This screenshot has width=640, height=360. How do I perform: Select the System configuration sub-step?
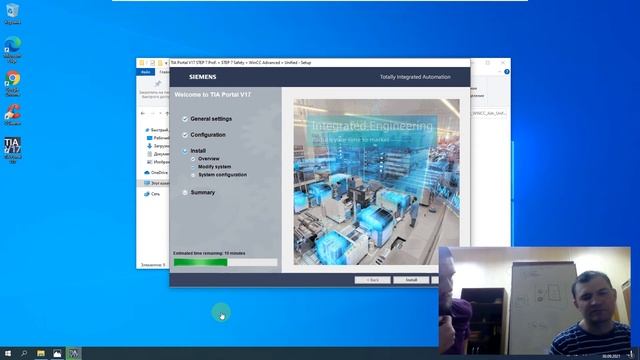coord(222,175)
